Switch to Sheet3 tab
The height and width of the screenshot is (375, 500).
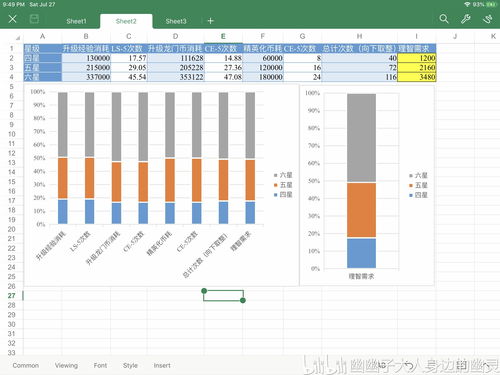click(176, 21)
